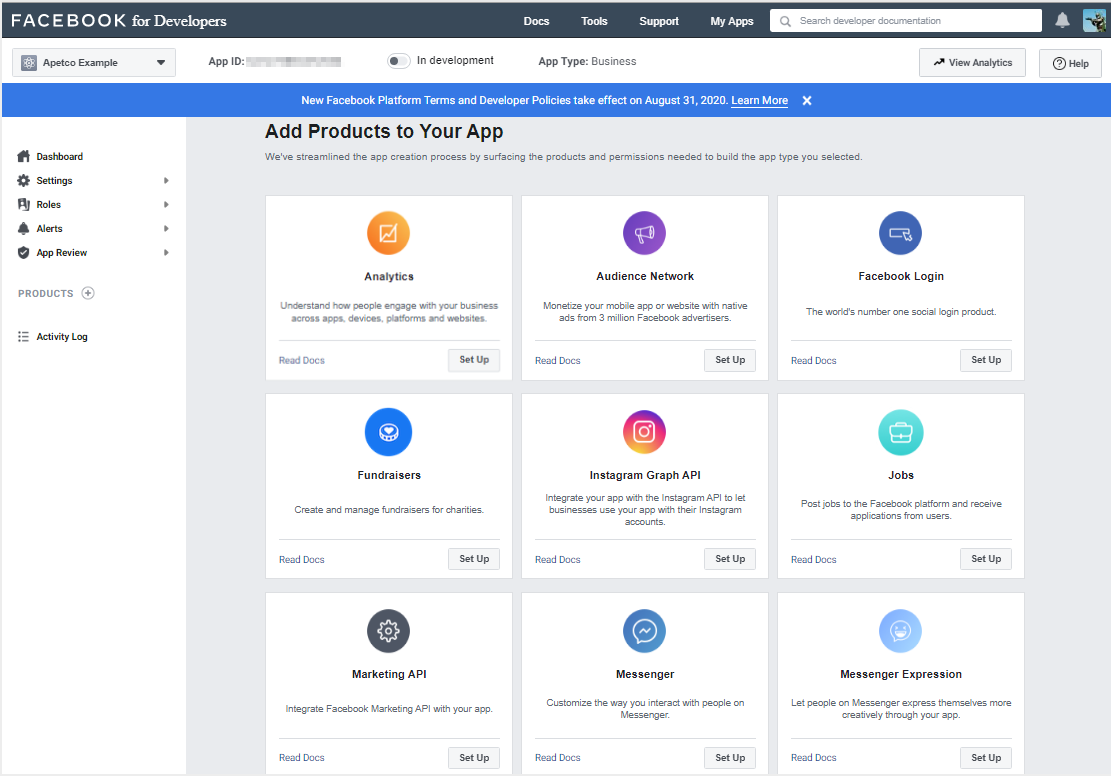The width and height of the screenshot is (1111, 776).
Task: Click the orange Analytics product icon
Action: point(388,233)
